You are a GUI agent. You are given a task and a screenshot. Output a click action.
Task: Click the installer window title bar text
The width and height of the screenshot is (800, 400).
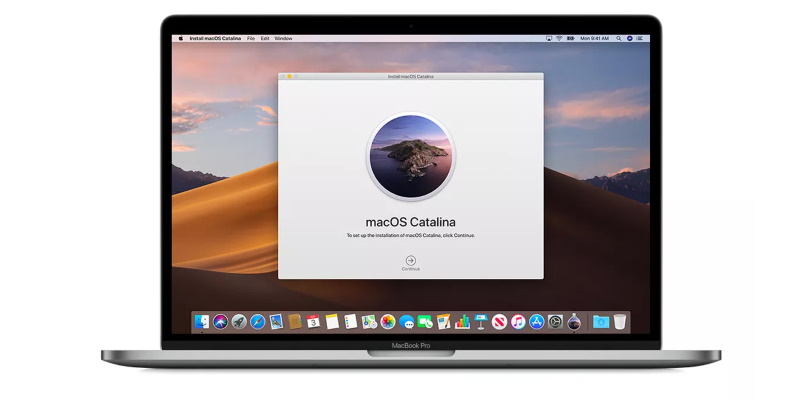pyautogui.click(x=411, y=76)
